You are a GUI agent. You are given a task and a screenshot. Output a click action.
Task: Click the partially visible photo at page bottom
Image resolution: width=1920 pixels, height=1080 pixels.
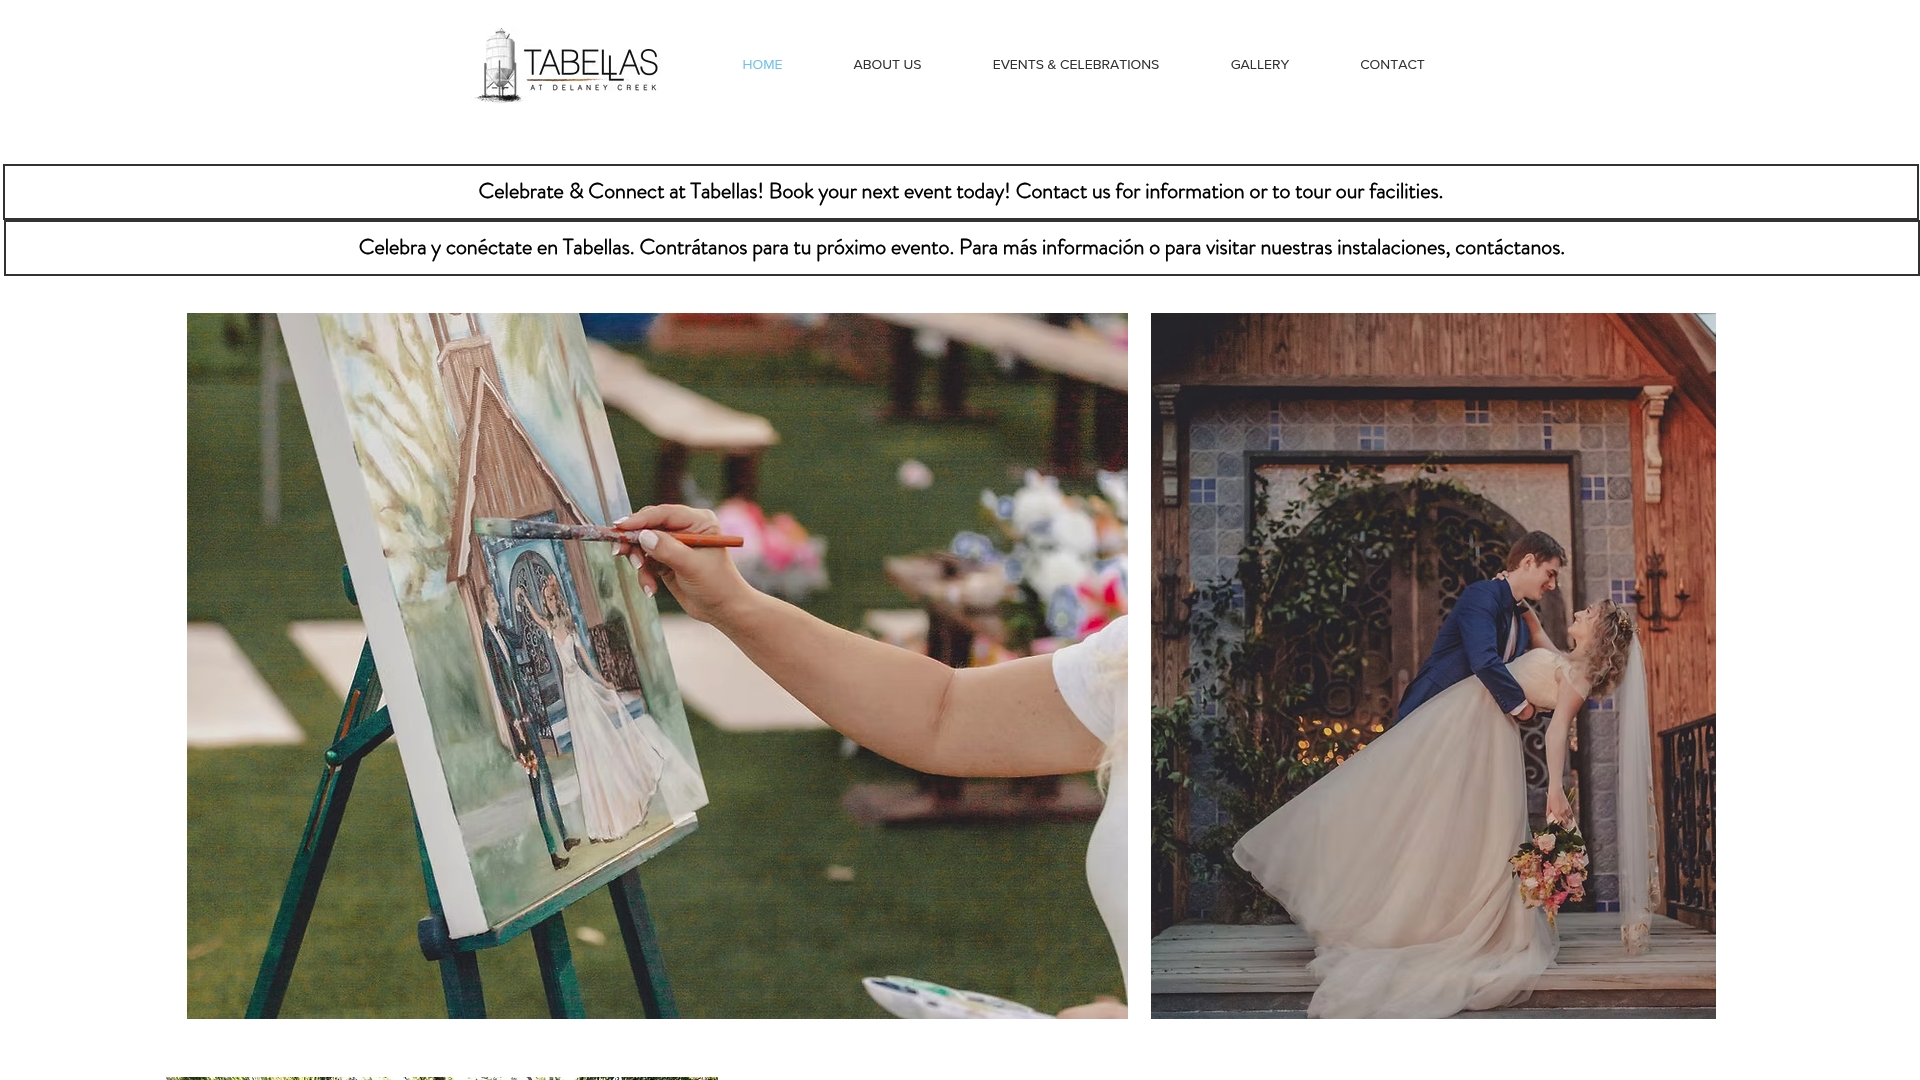click(442, 1078)
